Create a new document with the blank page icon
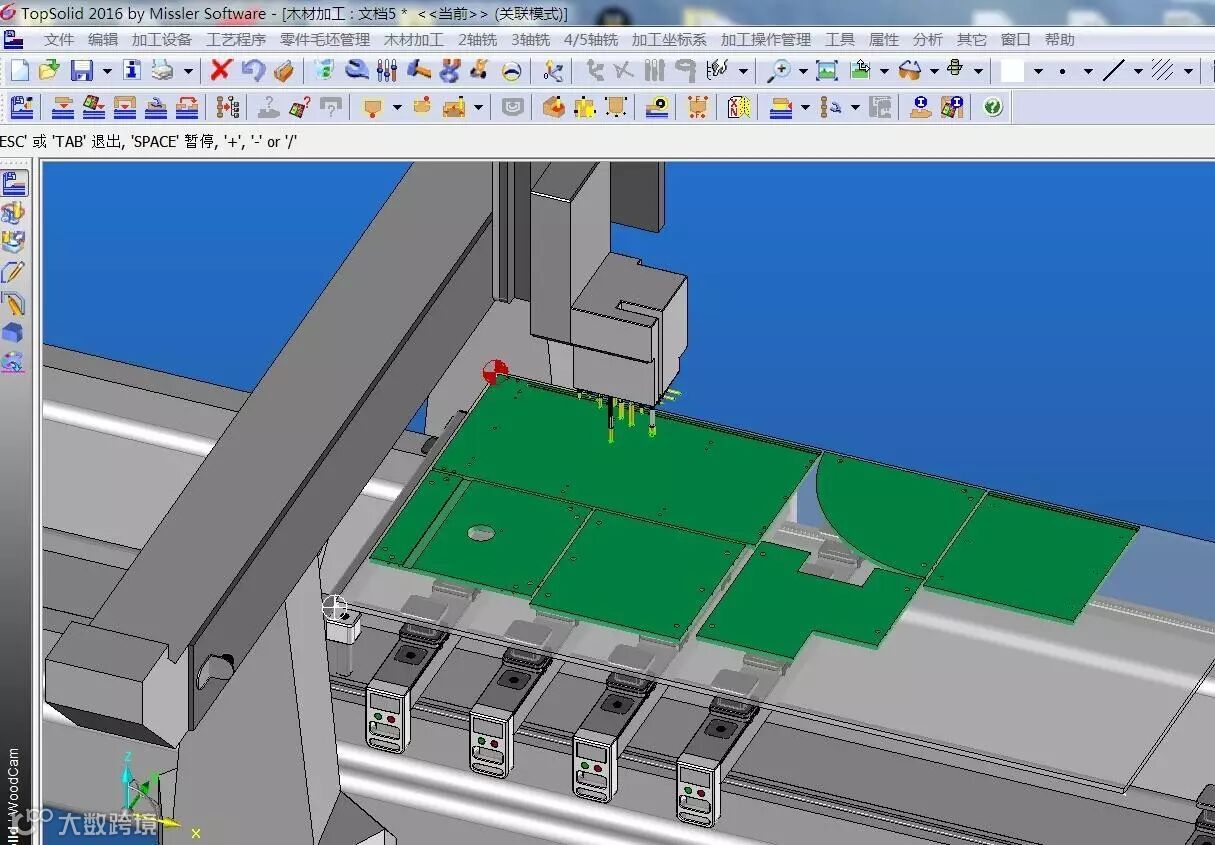This screenshot has height=845, width=1215. point(20,71)
